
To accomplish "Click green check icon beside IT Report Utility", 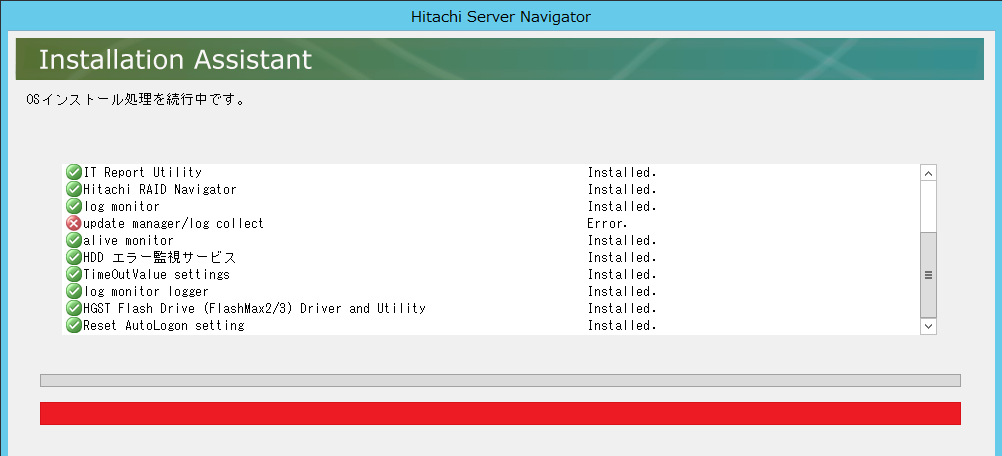I will point(74,172).
